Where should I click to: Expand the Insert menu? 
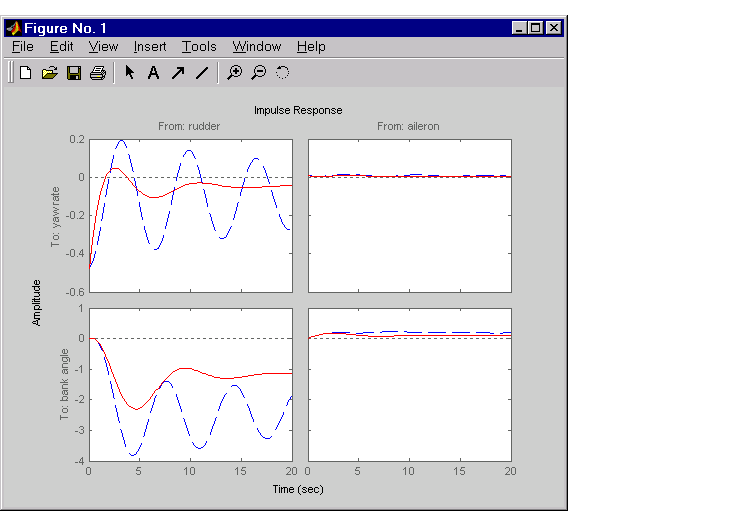point(150,46)
